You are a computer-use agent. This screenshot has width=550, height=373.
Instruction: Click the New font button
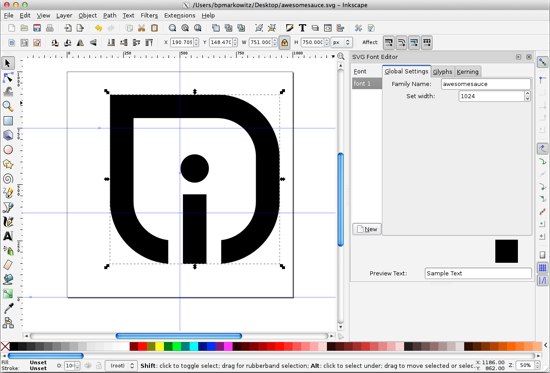[367, 229]
